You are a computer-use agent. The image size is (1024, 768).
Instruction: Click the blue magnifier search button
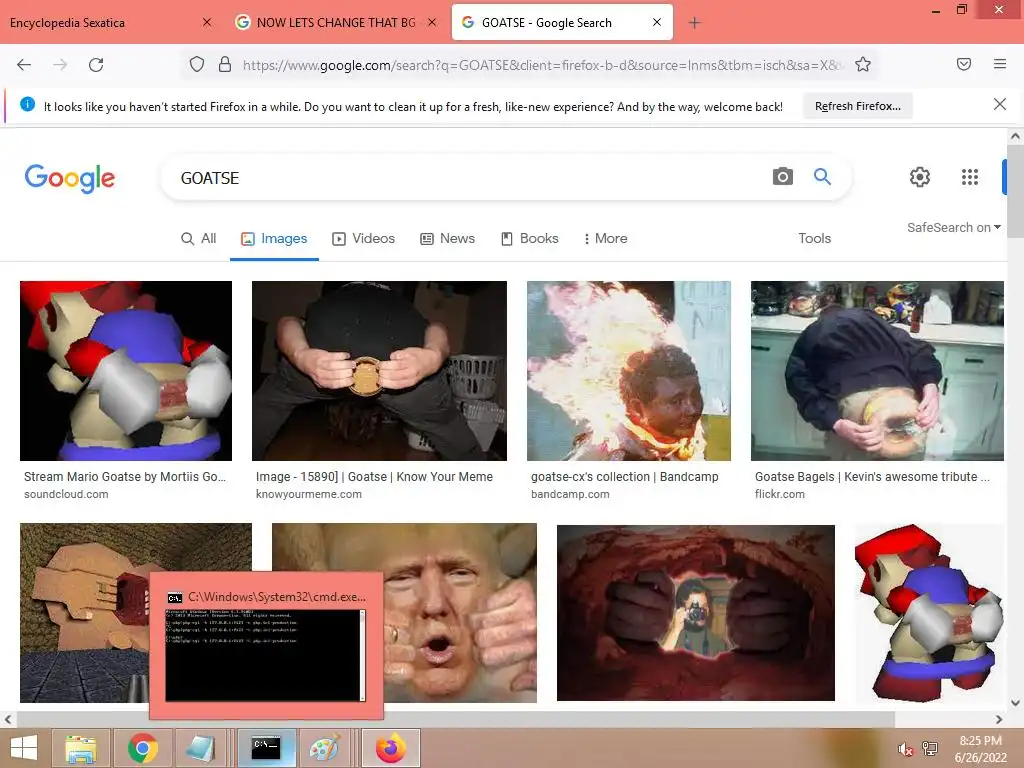(x=822, y=176)
